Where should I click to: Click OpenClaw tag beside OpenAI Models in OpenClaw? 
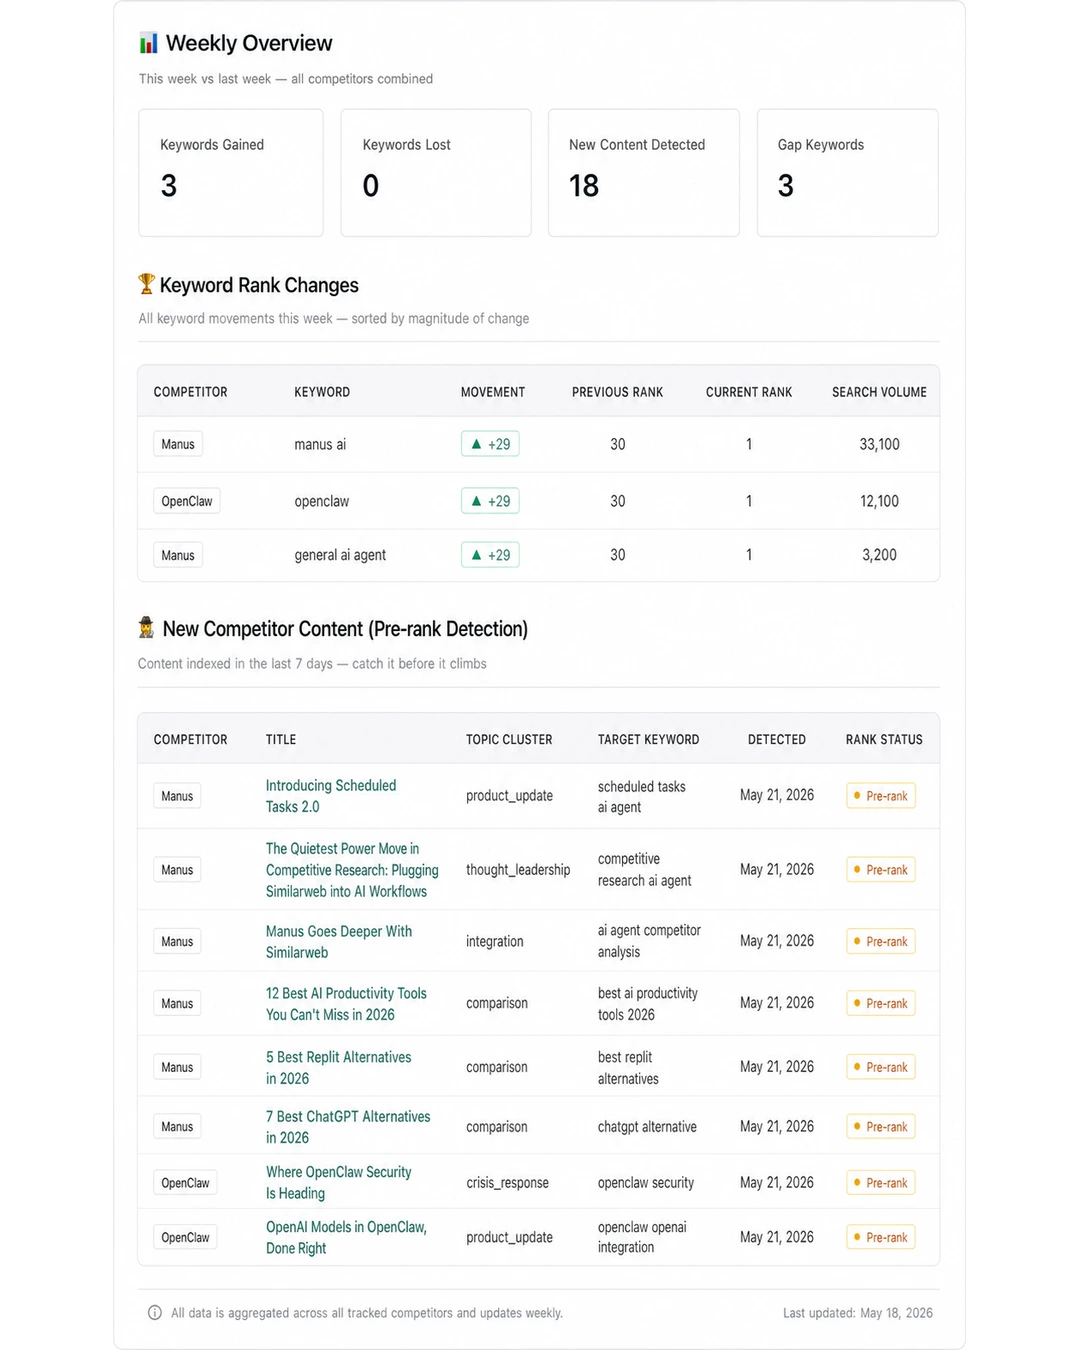pyautogui.click(x=185, y=1238)
